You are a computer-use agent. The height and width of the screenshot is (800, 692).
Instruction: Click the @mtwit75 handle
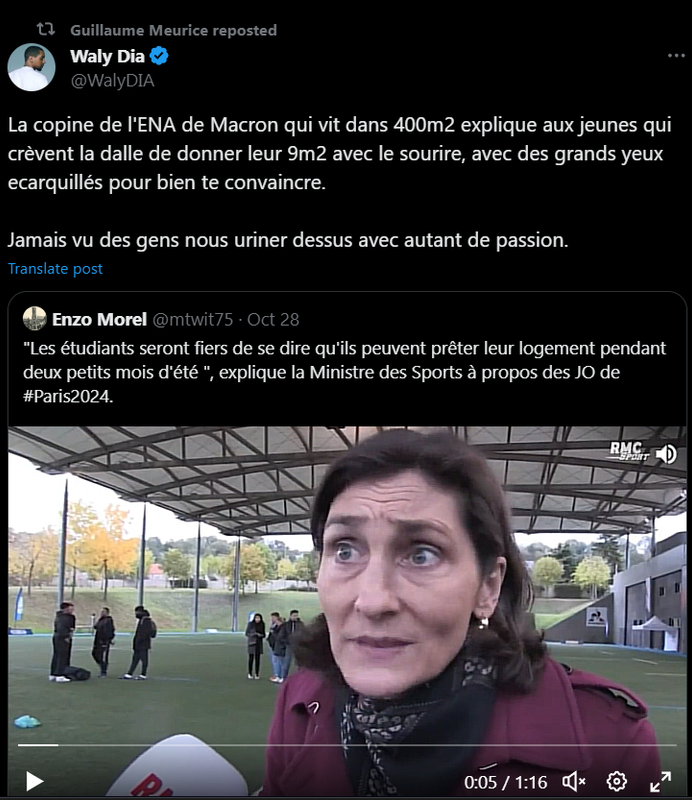click(x=193, y=319)
